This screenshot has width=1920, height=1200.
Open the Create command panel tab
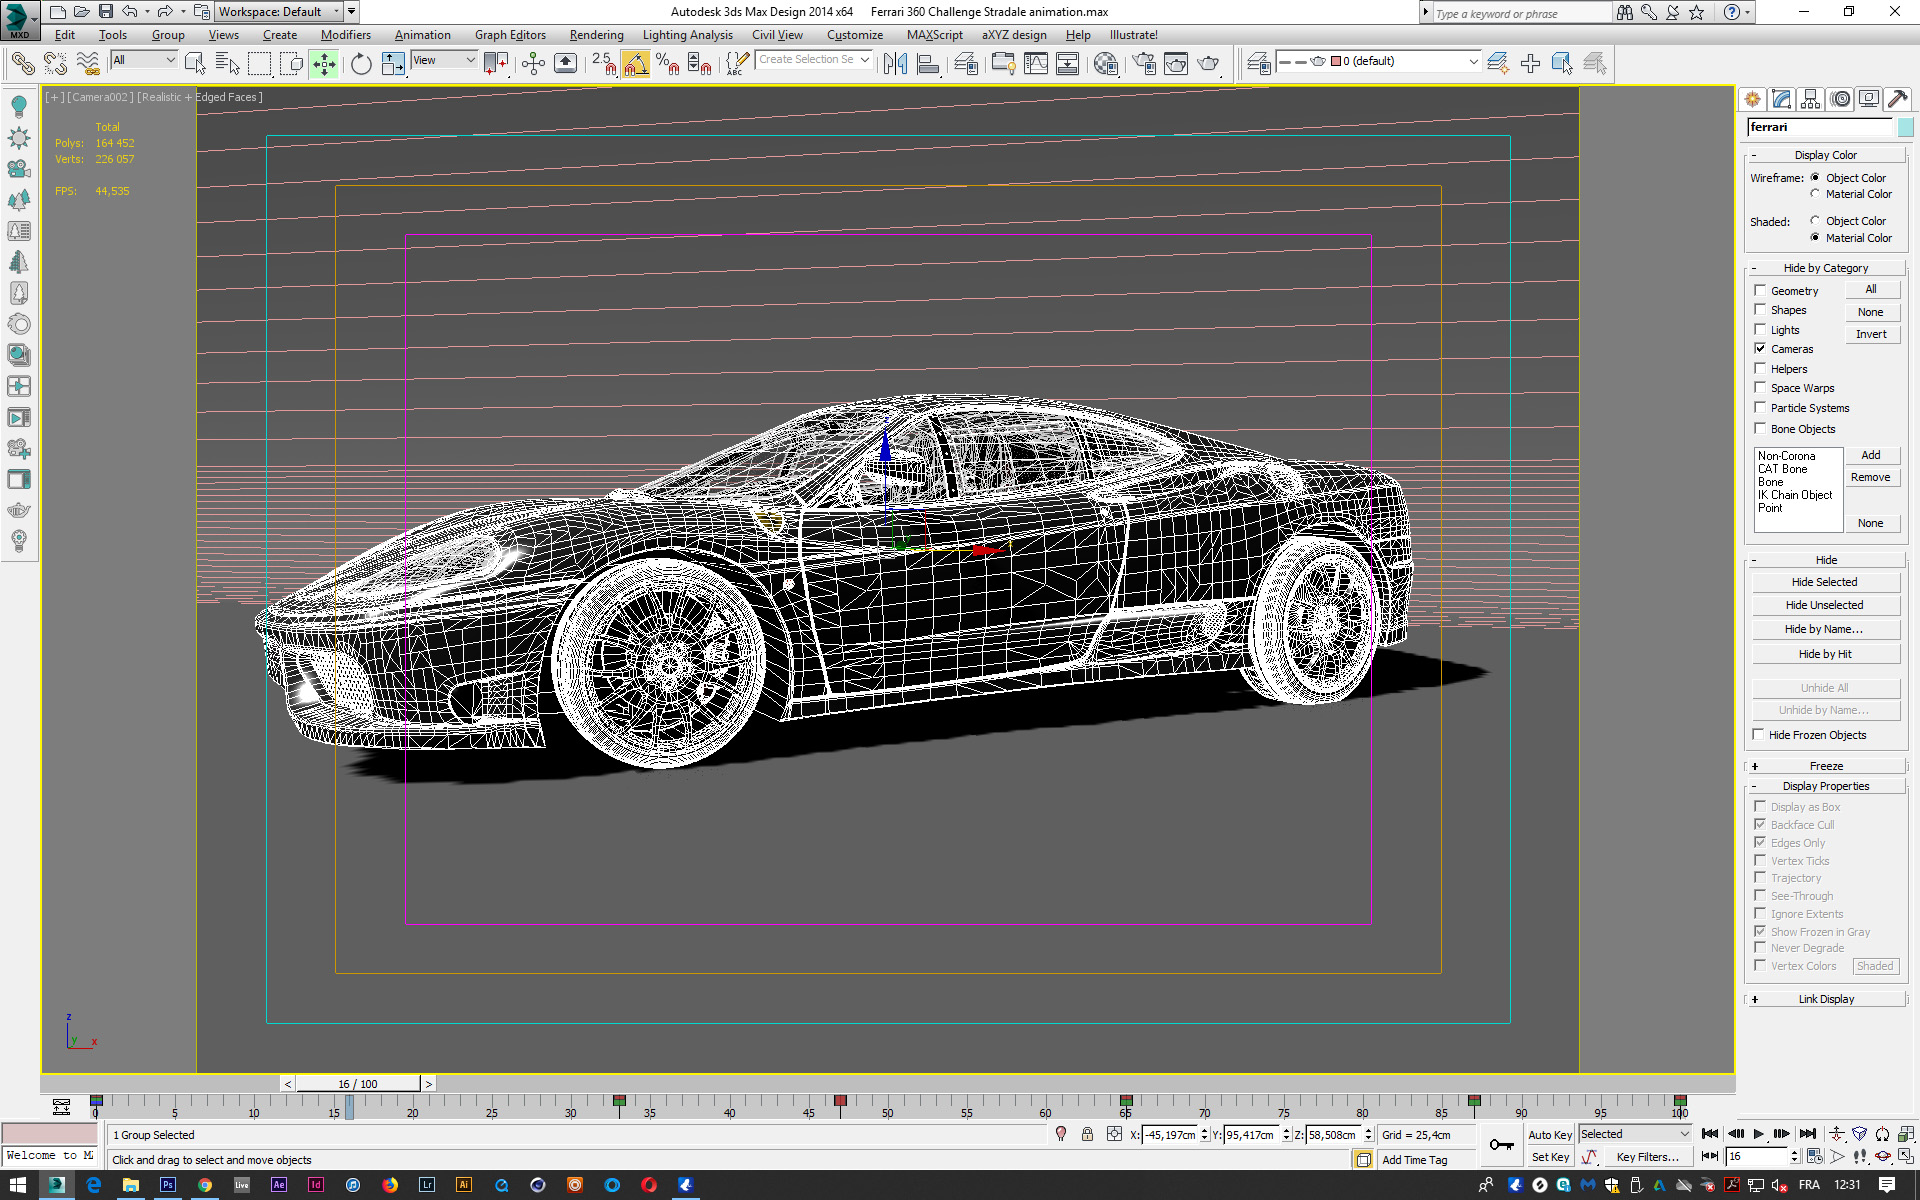(1752, 99)
